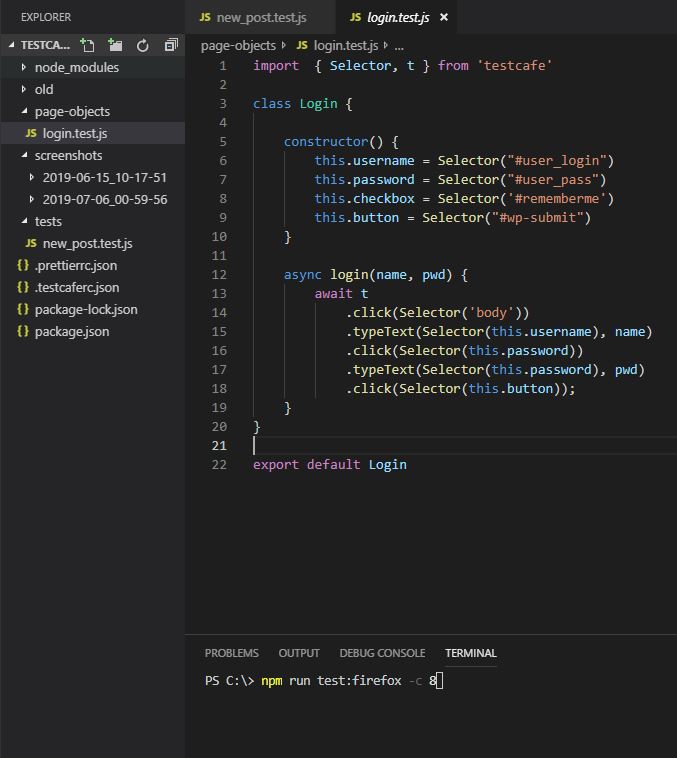
Task: Collapse all folders in Explorer
Action: 171,45
